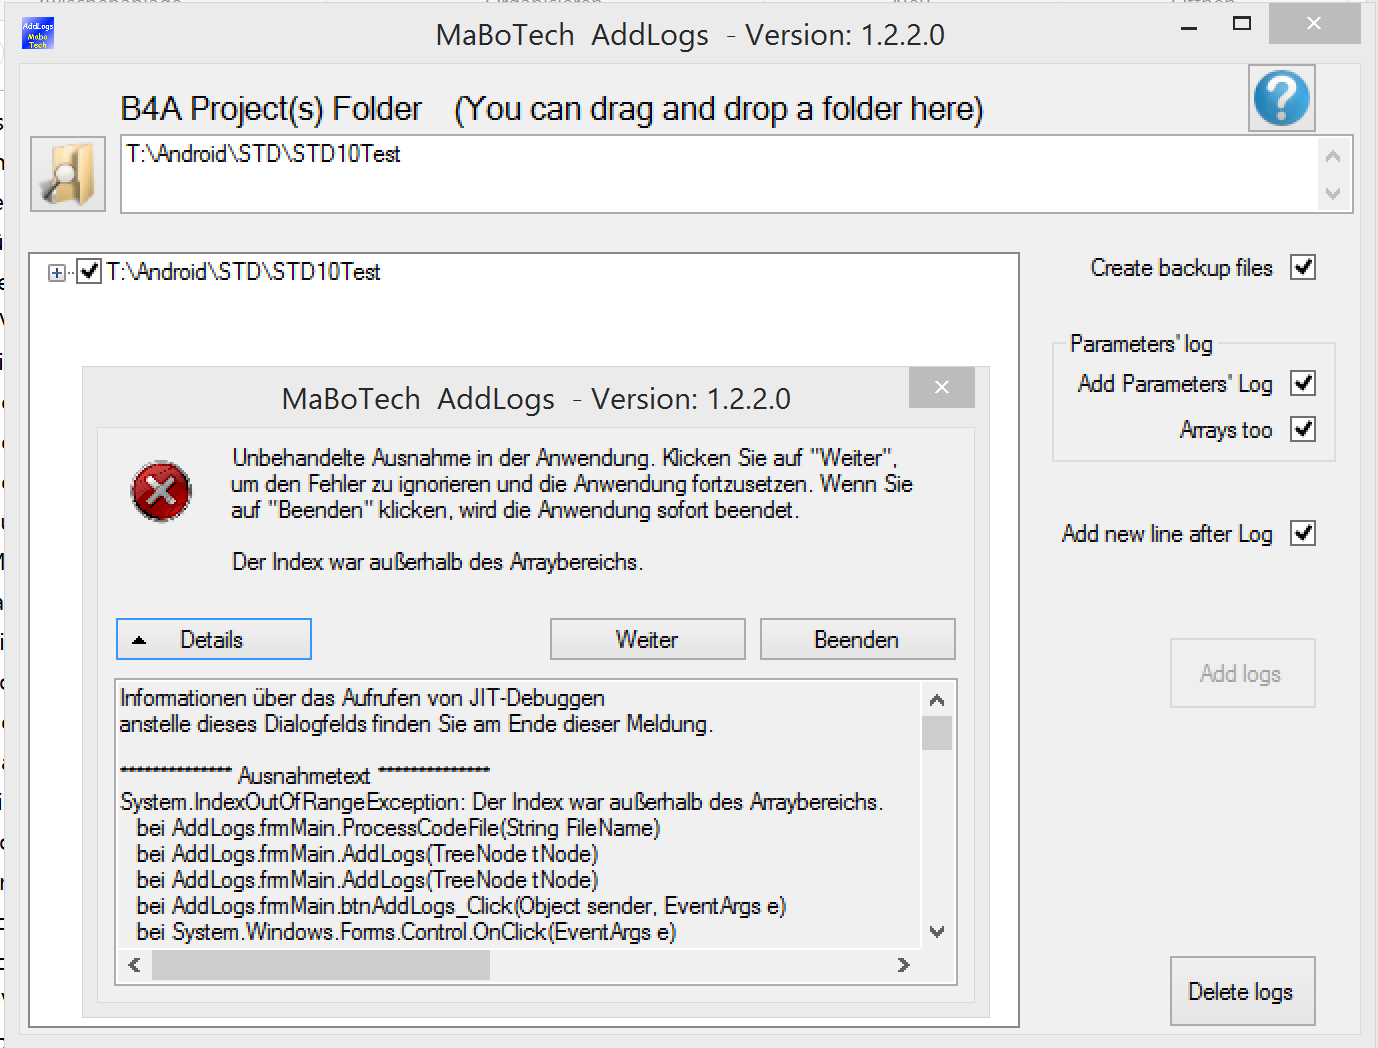1378x1048 pixels.
Task: Open the blue question mark help button
Action: (x=1281, y=98)
